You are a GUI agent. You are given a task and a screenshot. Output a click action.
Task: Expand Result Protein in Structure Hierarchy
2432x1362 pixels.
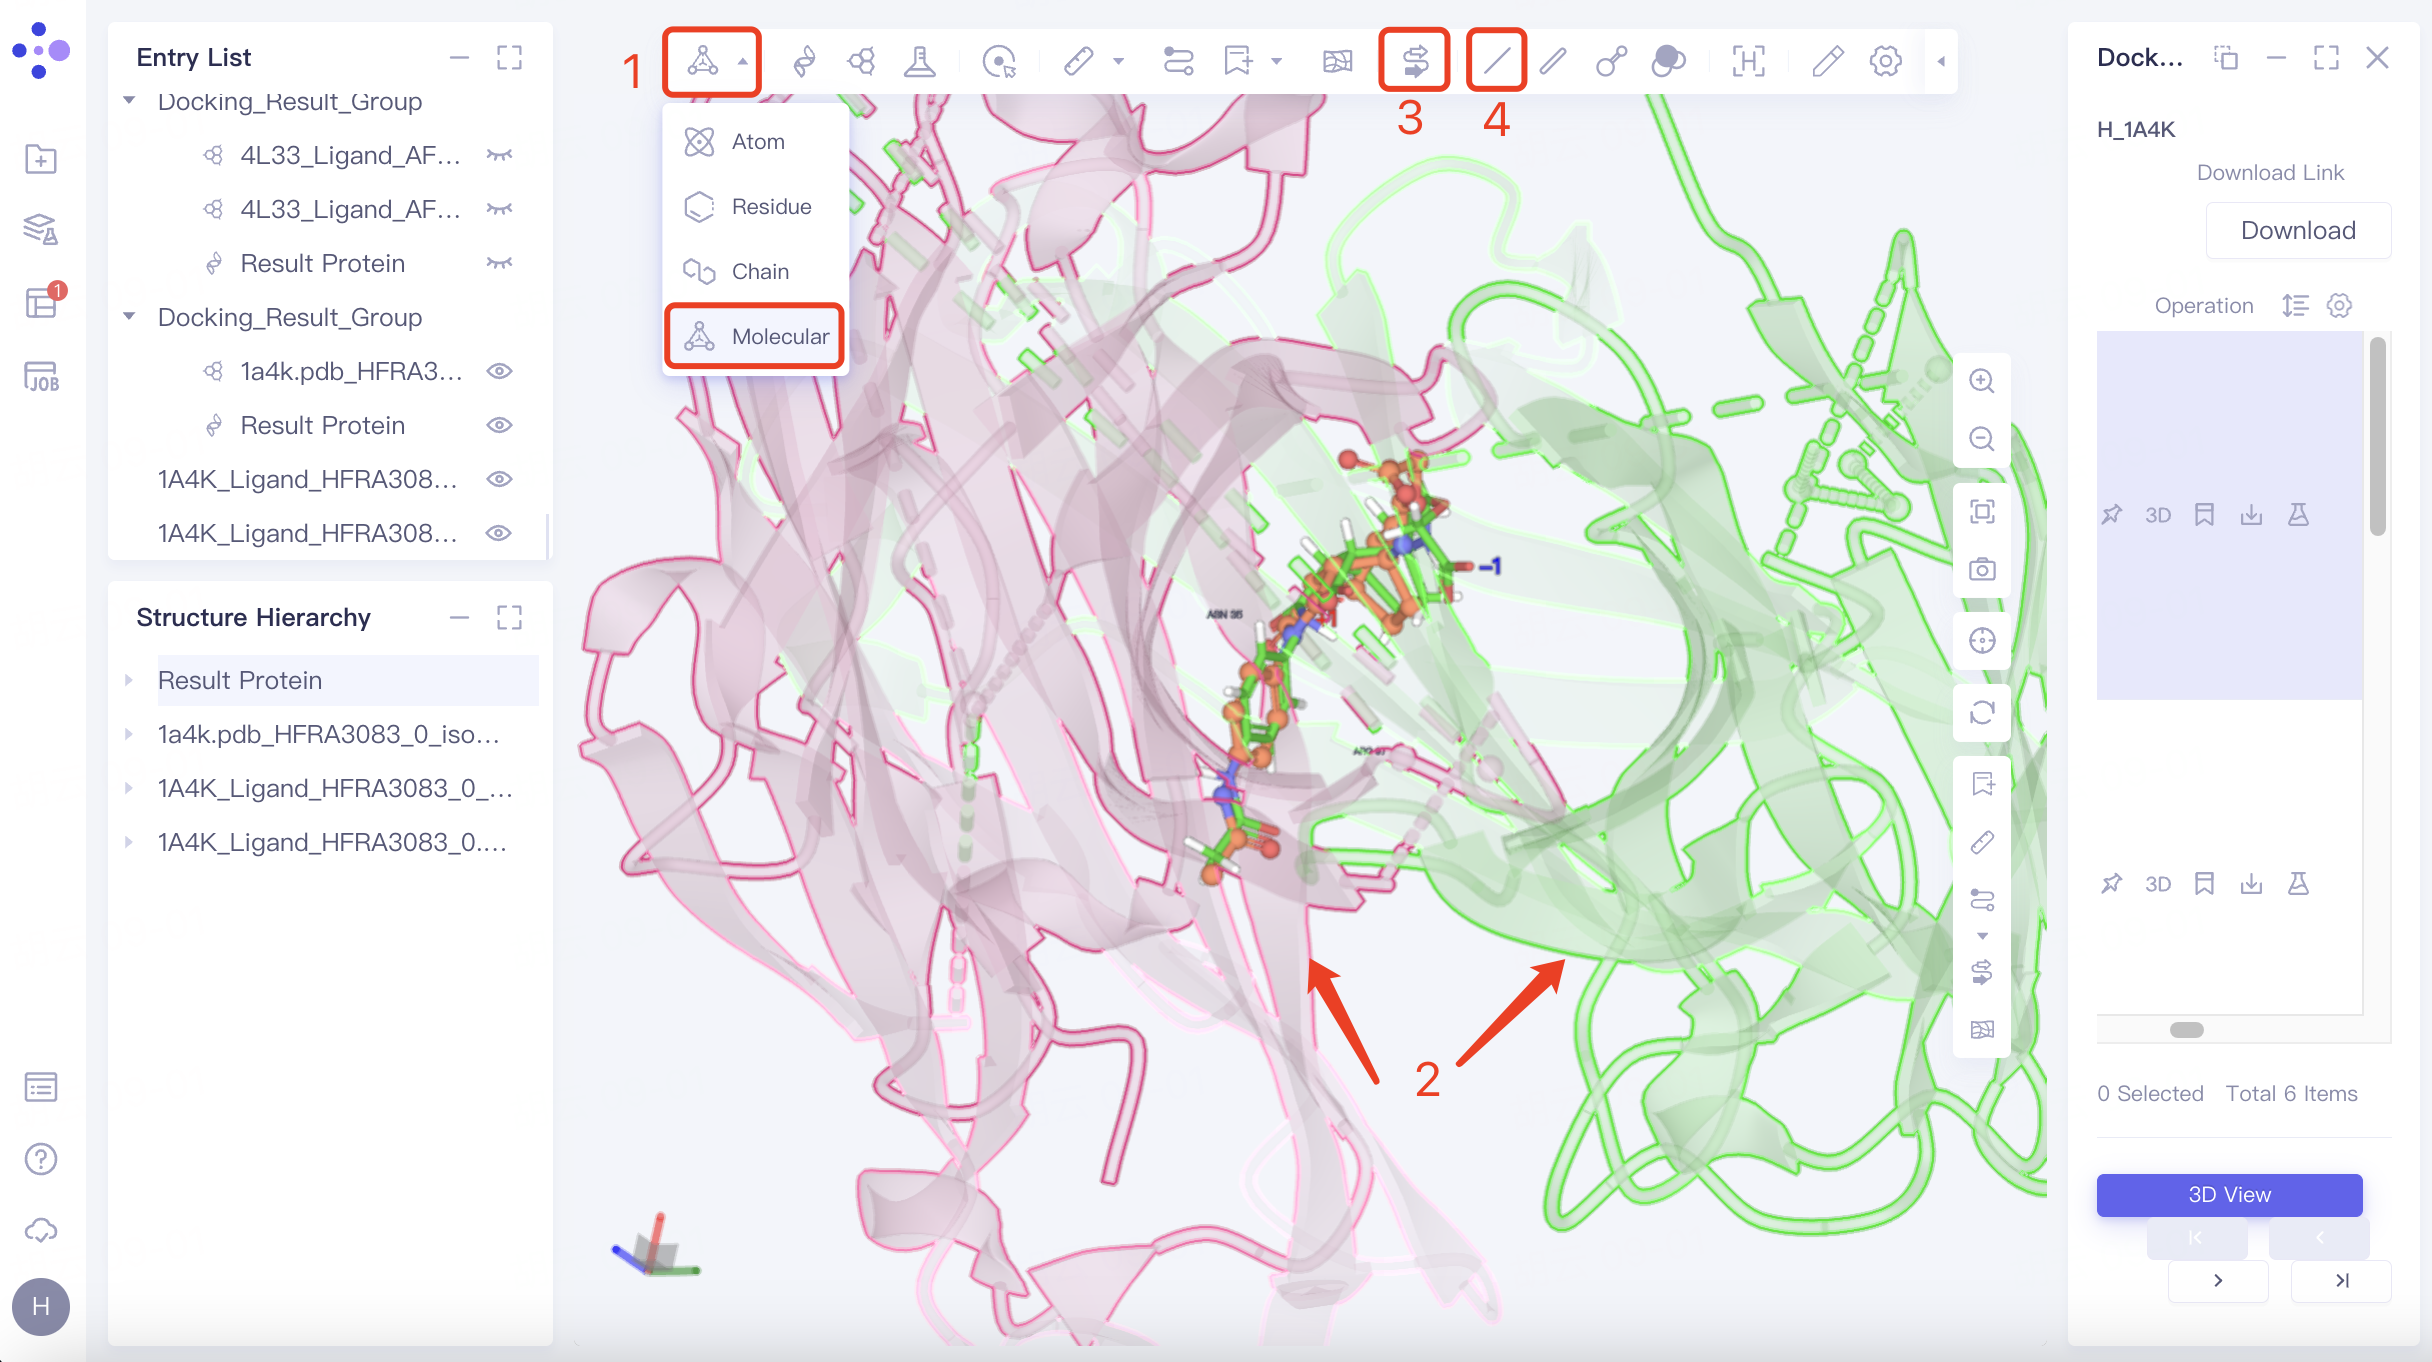pos(129,680)
